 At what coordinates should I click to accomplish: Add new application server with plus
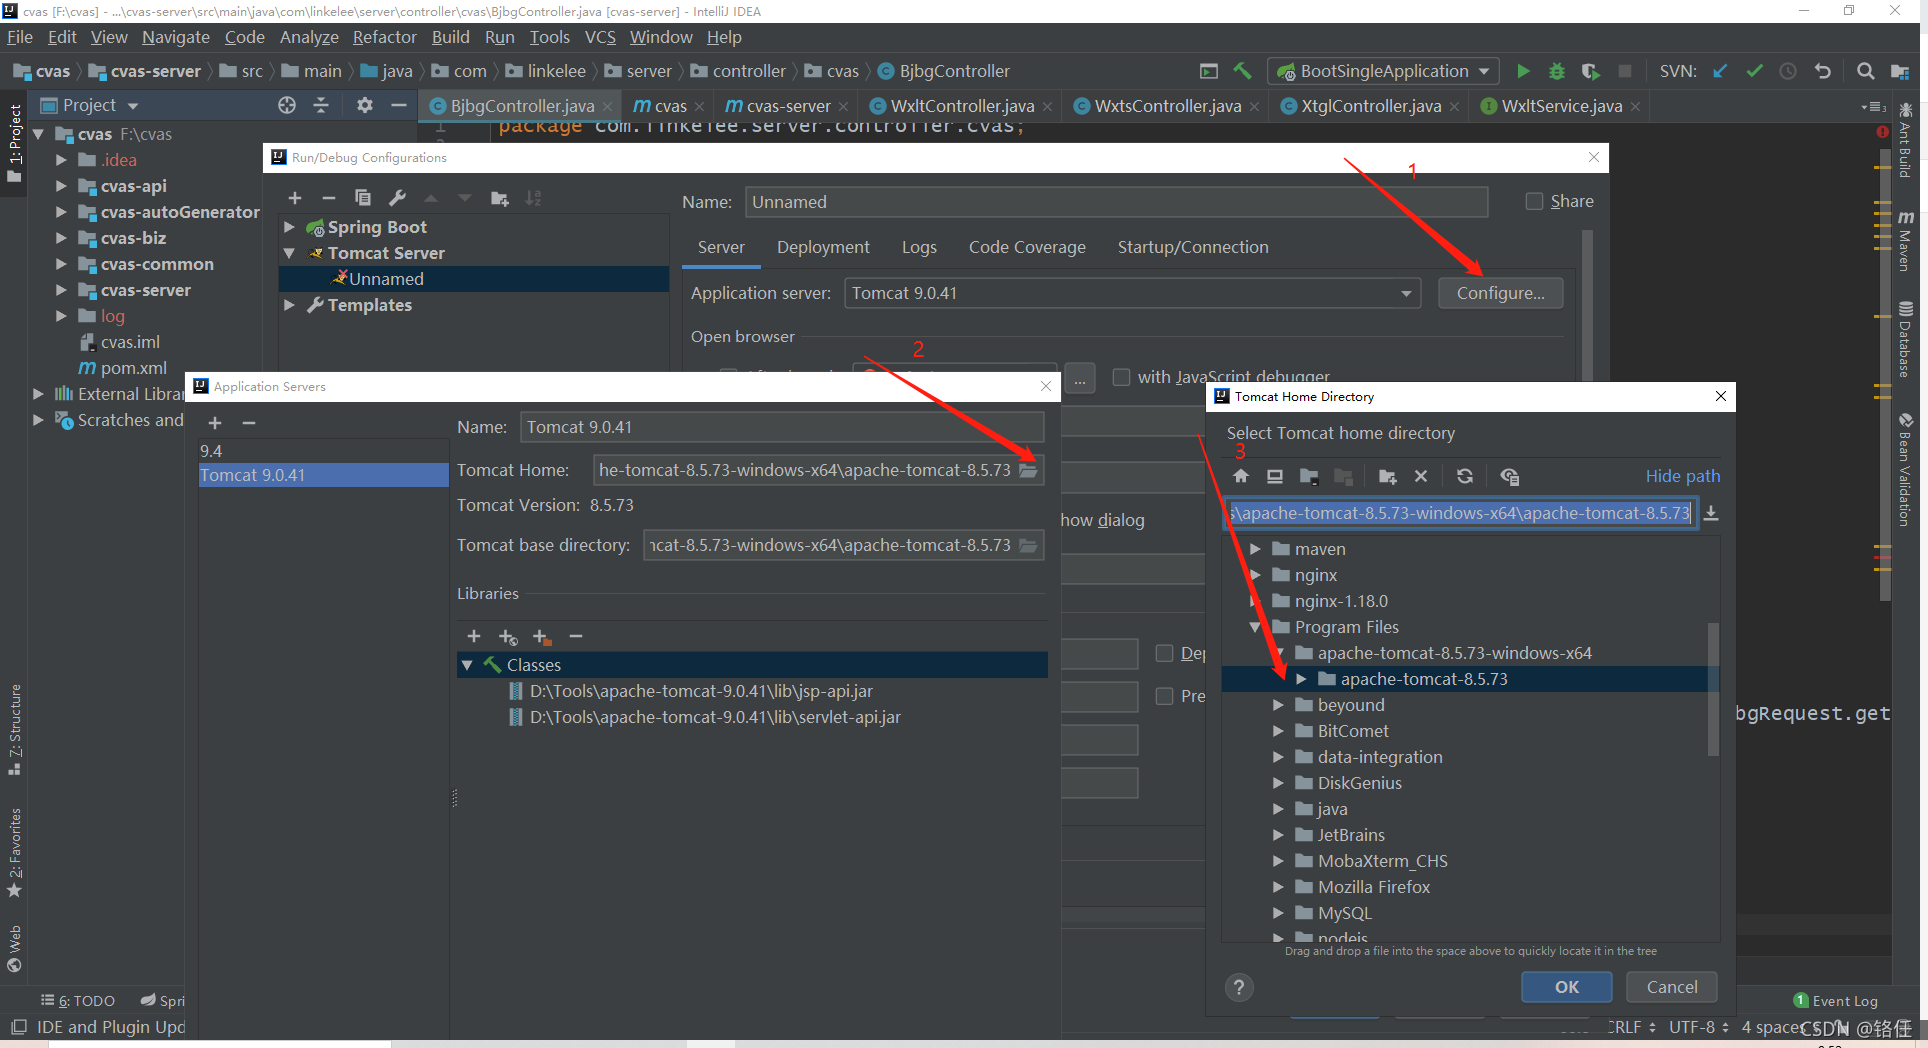pos(215,423)
